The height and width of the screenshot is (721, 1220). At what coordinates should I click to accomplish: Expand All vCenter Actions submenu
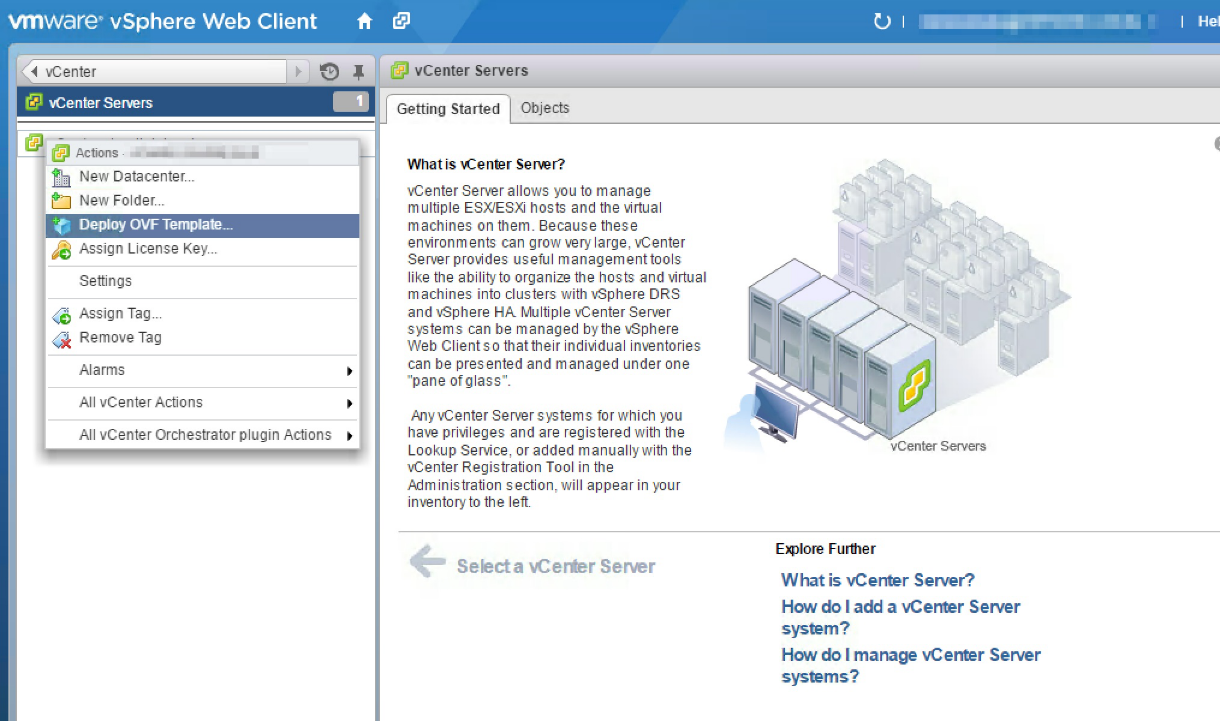pos(203,402)
